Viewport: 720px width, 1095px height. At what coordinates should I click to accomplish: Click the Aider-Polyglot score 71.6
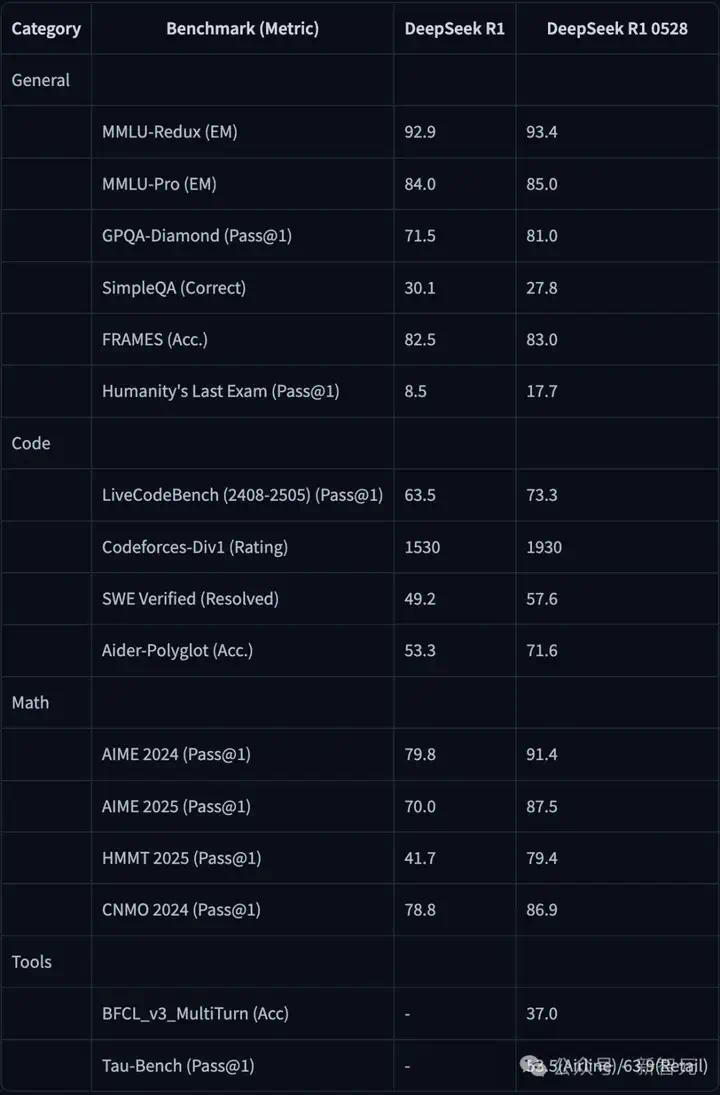(x=542, y=651)
